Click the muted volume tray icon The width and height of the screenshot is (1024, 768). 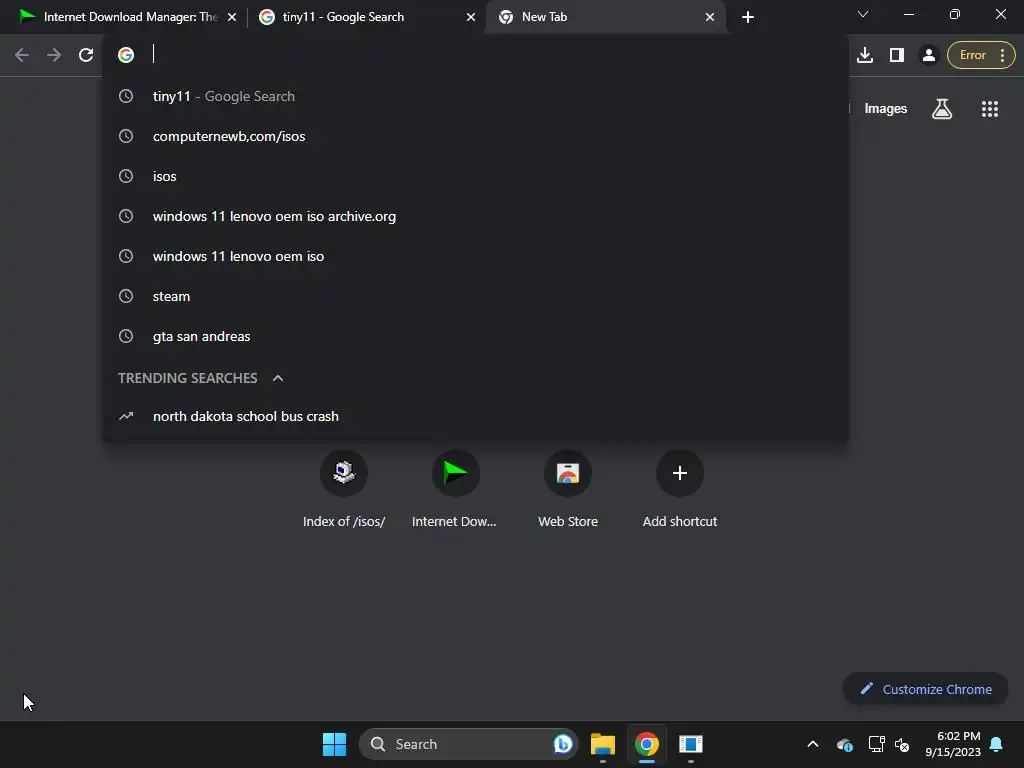pyautogui.click(x=903, y=744)
